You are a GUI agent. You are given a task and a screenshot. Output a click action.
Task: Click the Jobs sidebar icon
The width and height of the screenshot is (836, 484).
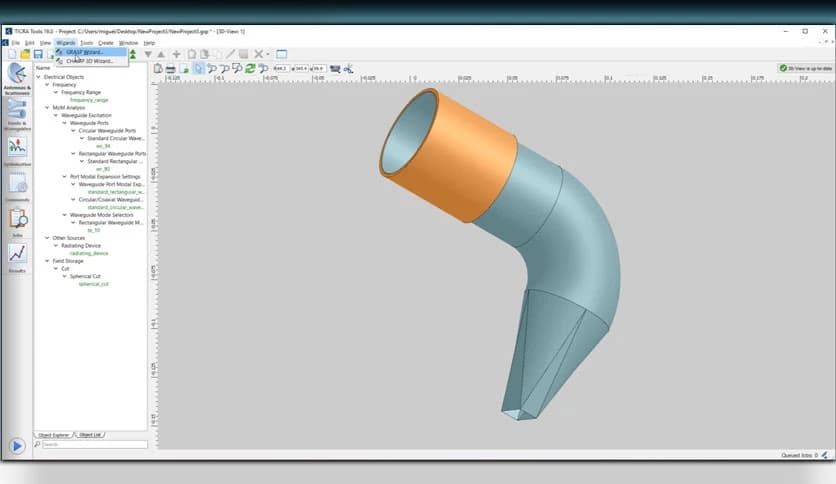[x=17, y=220]
